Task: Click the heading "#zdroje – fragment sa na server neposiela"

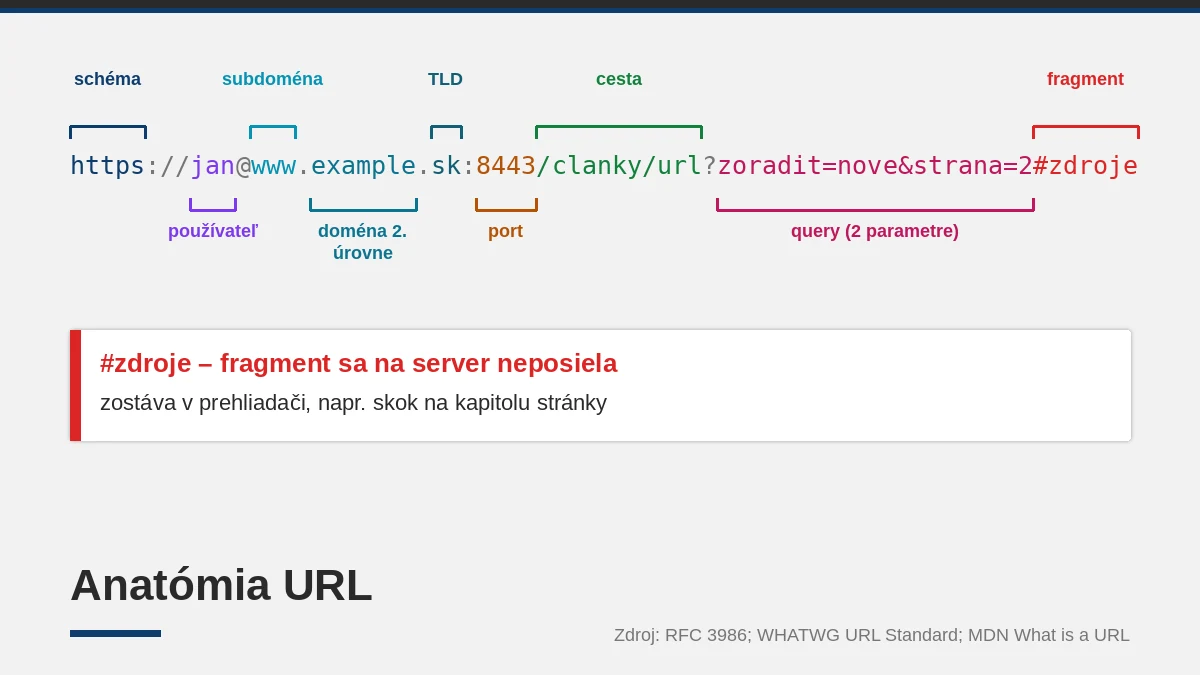Action: pyautogui.click(x=358, y=363)
